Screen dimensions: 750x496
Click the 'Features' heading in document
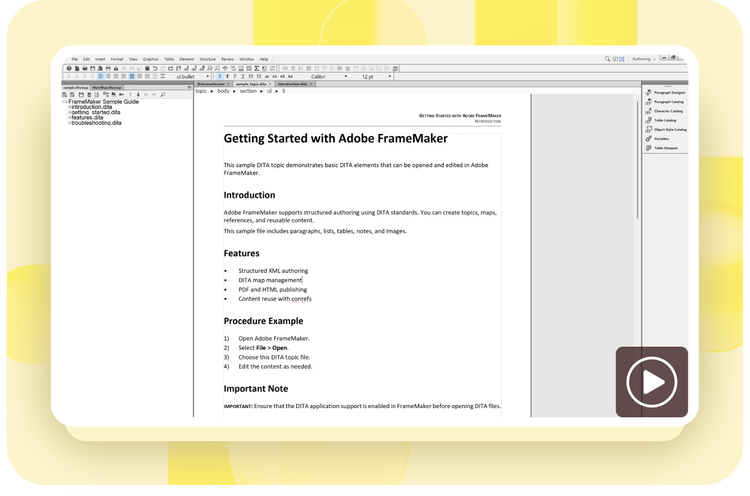(x=241, y=254)
